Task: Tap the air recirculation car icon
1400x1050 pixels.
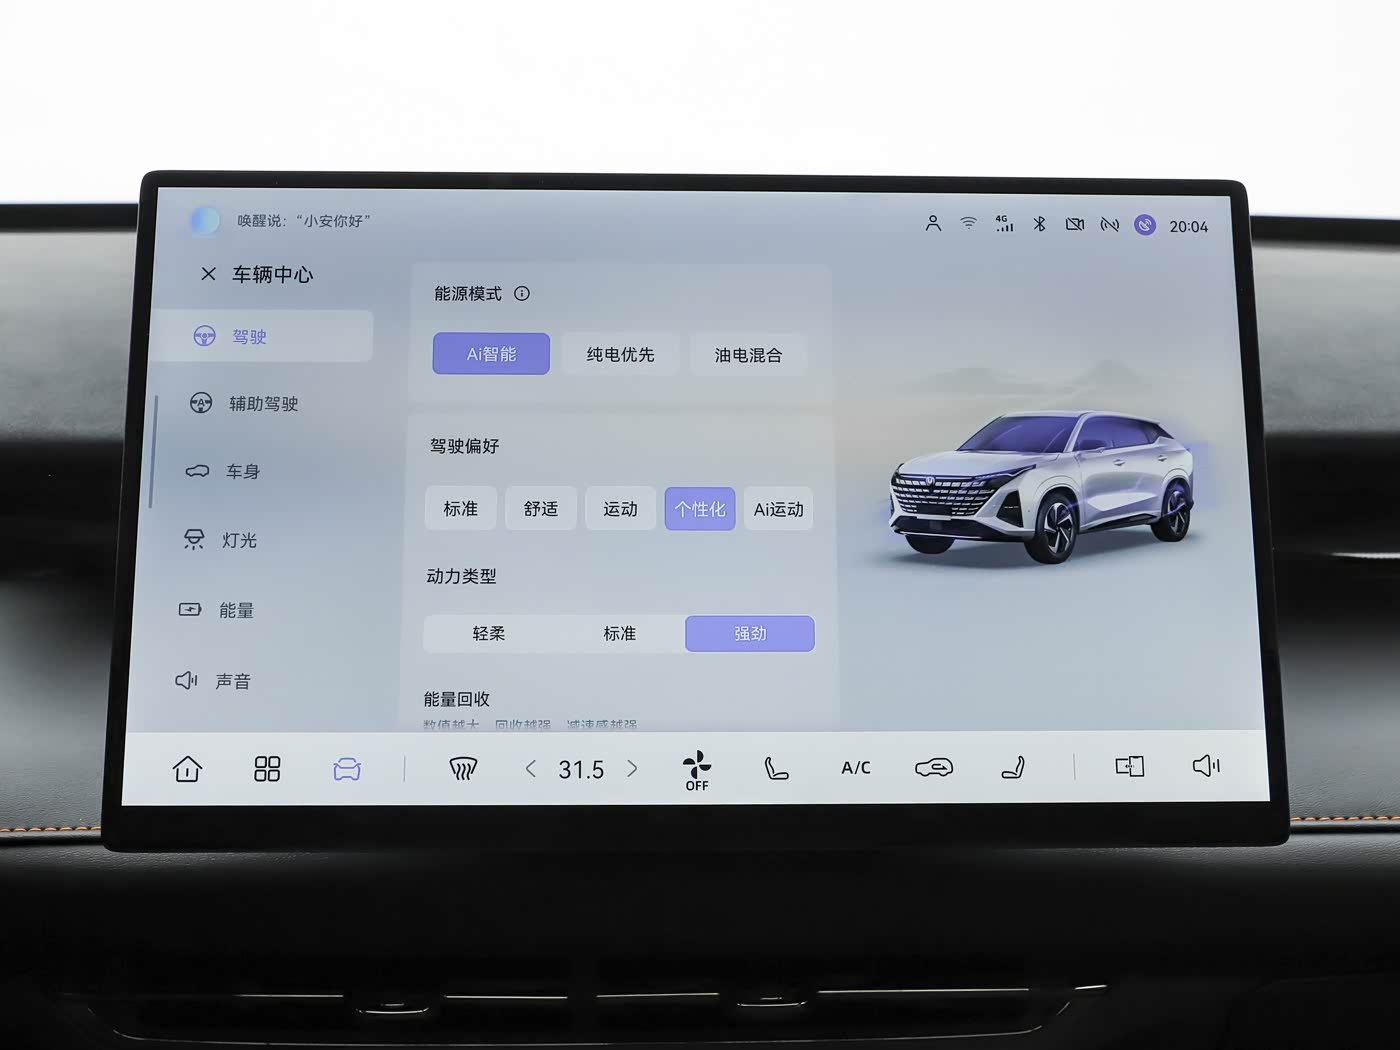Action: [x=934, y=768]
